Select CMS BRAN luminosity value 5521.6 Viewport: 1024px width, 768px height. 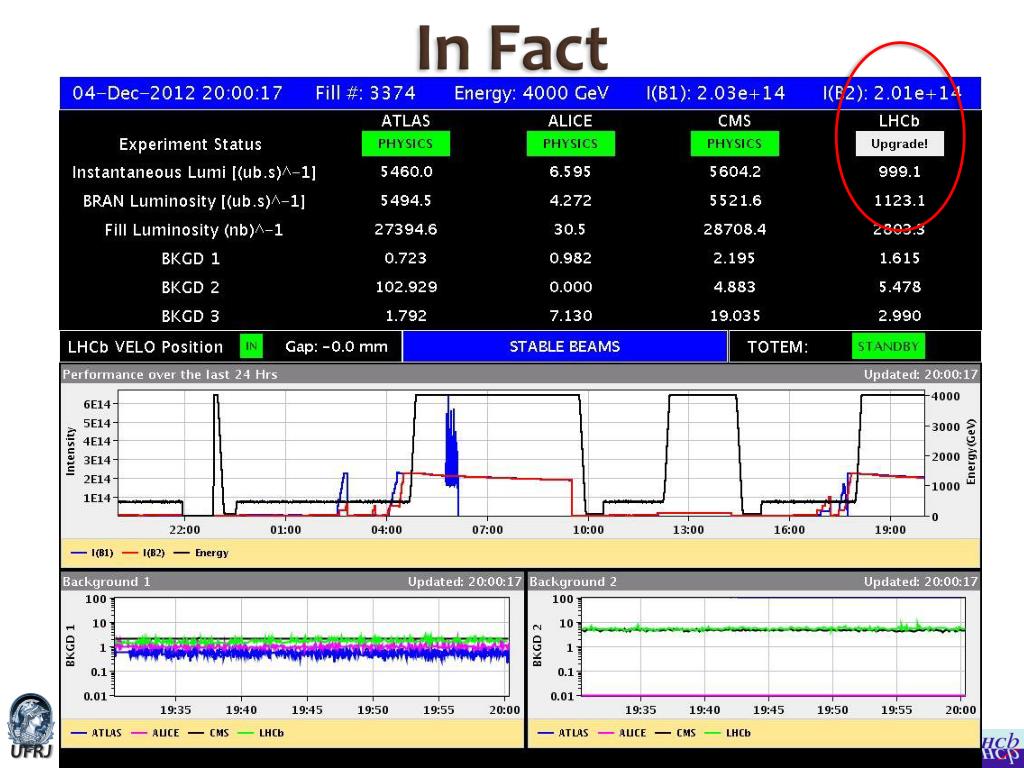(x=735, y=200)
